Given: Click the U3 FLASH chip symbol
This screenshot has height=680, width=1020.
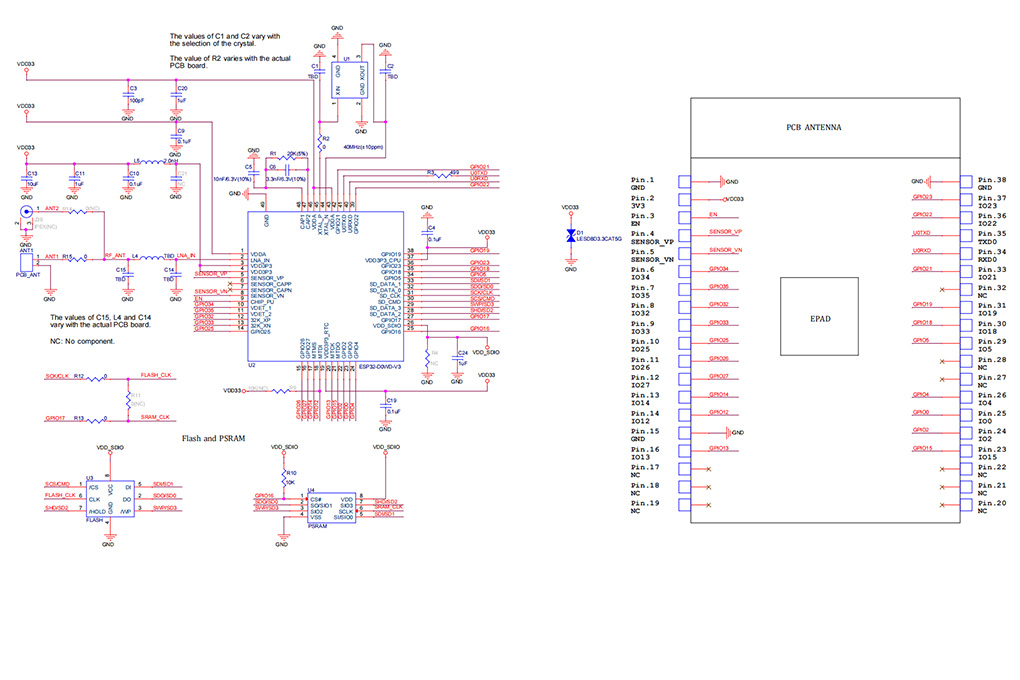Looking at the screenshot, I should tap(110, 498).
